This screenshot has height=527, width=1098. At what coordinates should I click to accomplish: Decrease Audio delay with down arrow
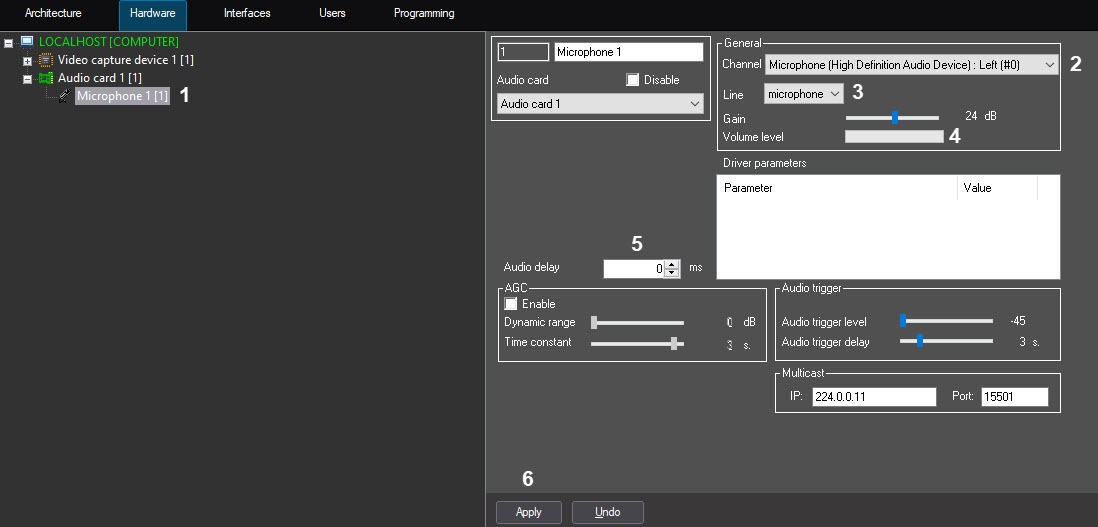pyautogui.click(x=672, y=273)
